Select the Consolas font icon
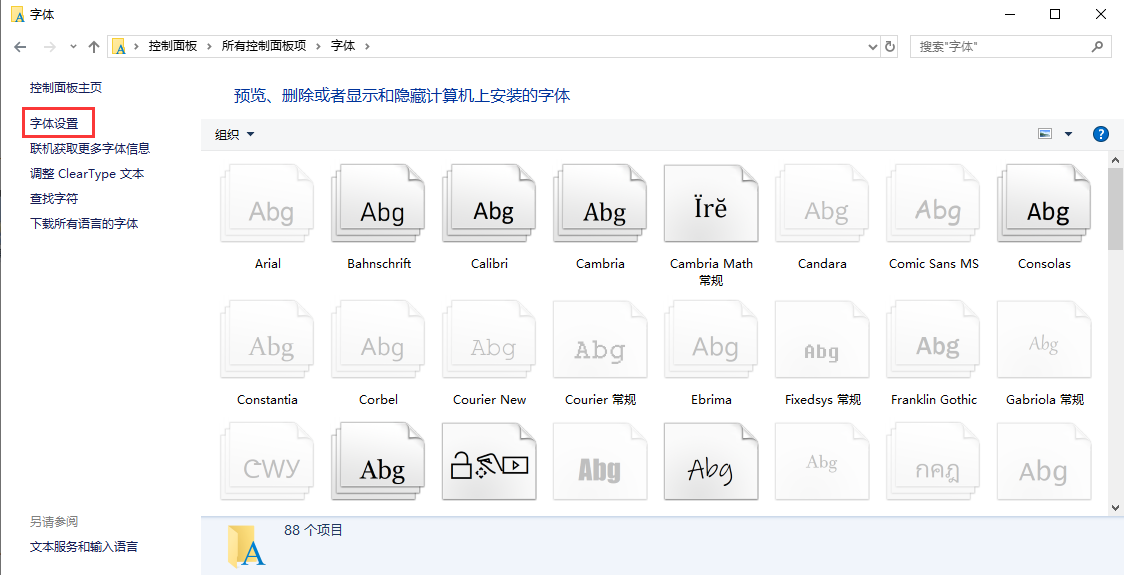Screen dimensions: 1124x575 (1043, 206)
